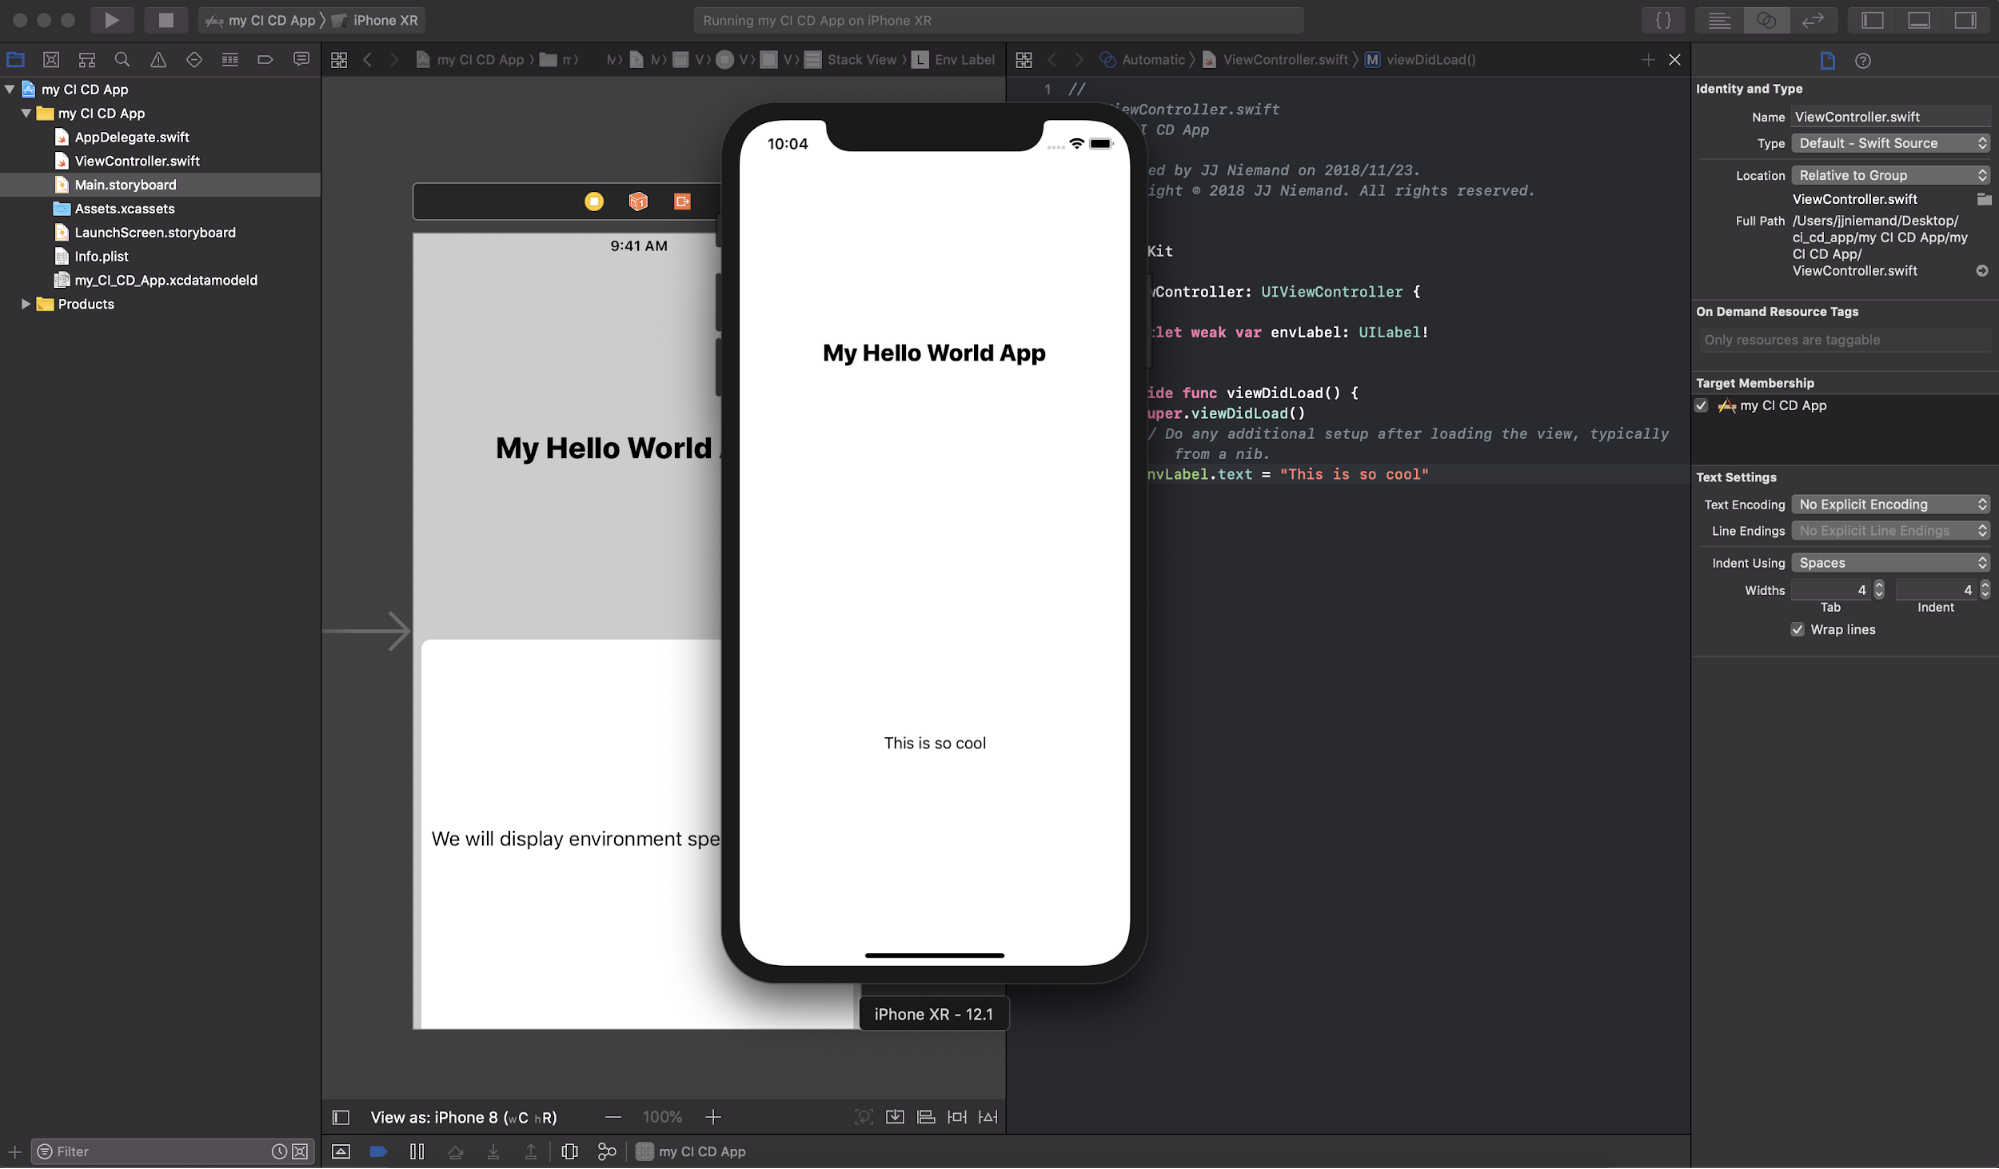This screenshot has height=1169, width=1999.
Task: Increase the Tab width stepper
Action: [x=1878, y=585]
